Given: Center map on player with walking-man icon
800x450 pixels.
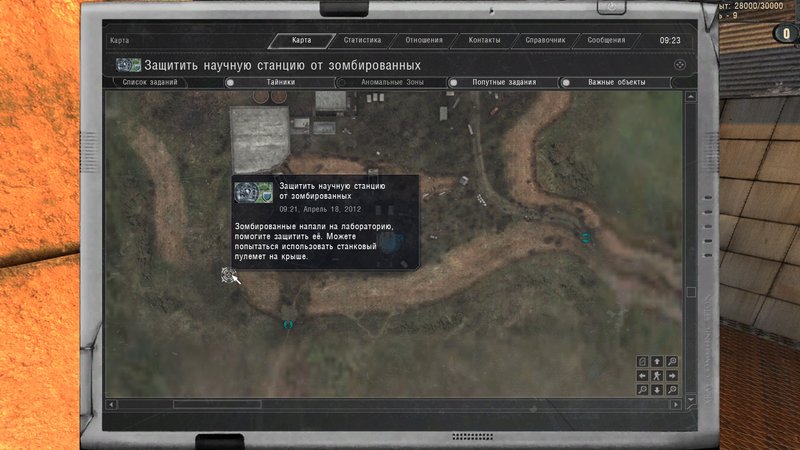Looking at the screenshot, I should click(657, 375).
